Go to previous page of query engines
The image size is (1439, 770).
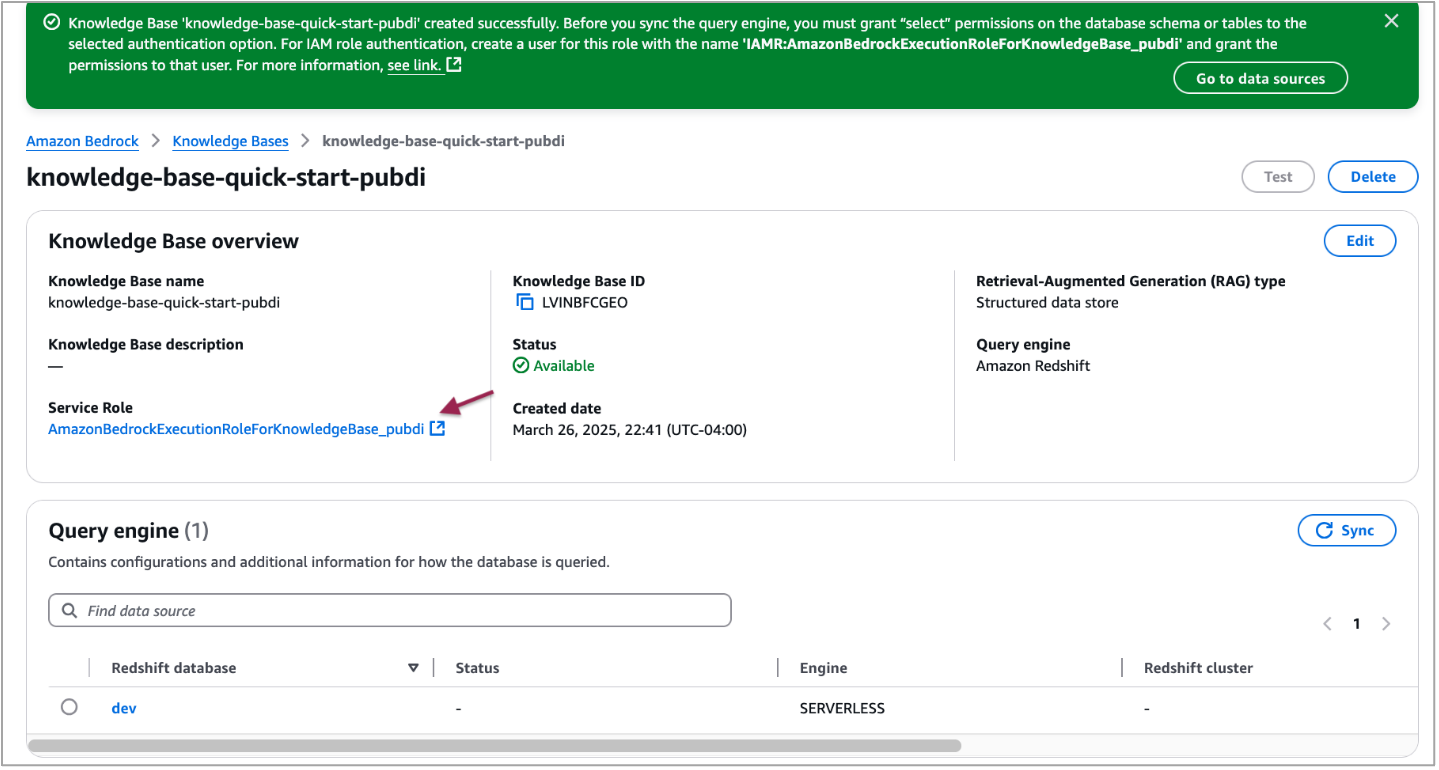click(1328, 624)
